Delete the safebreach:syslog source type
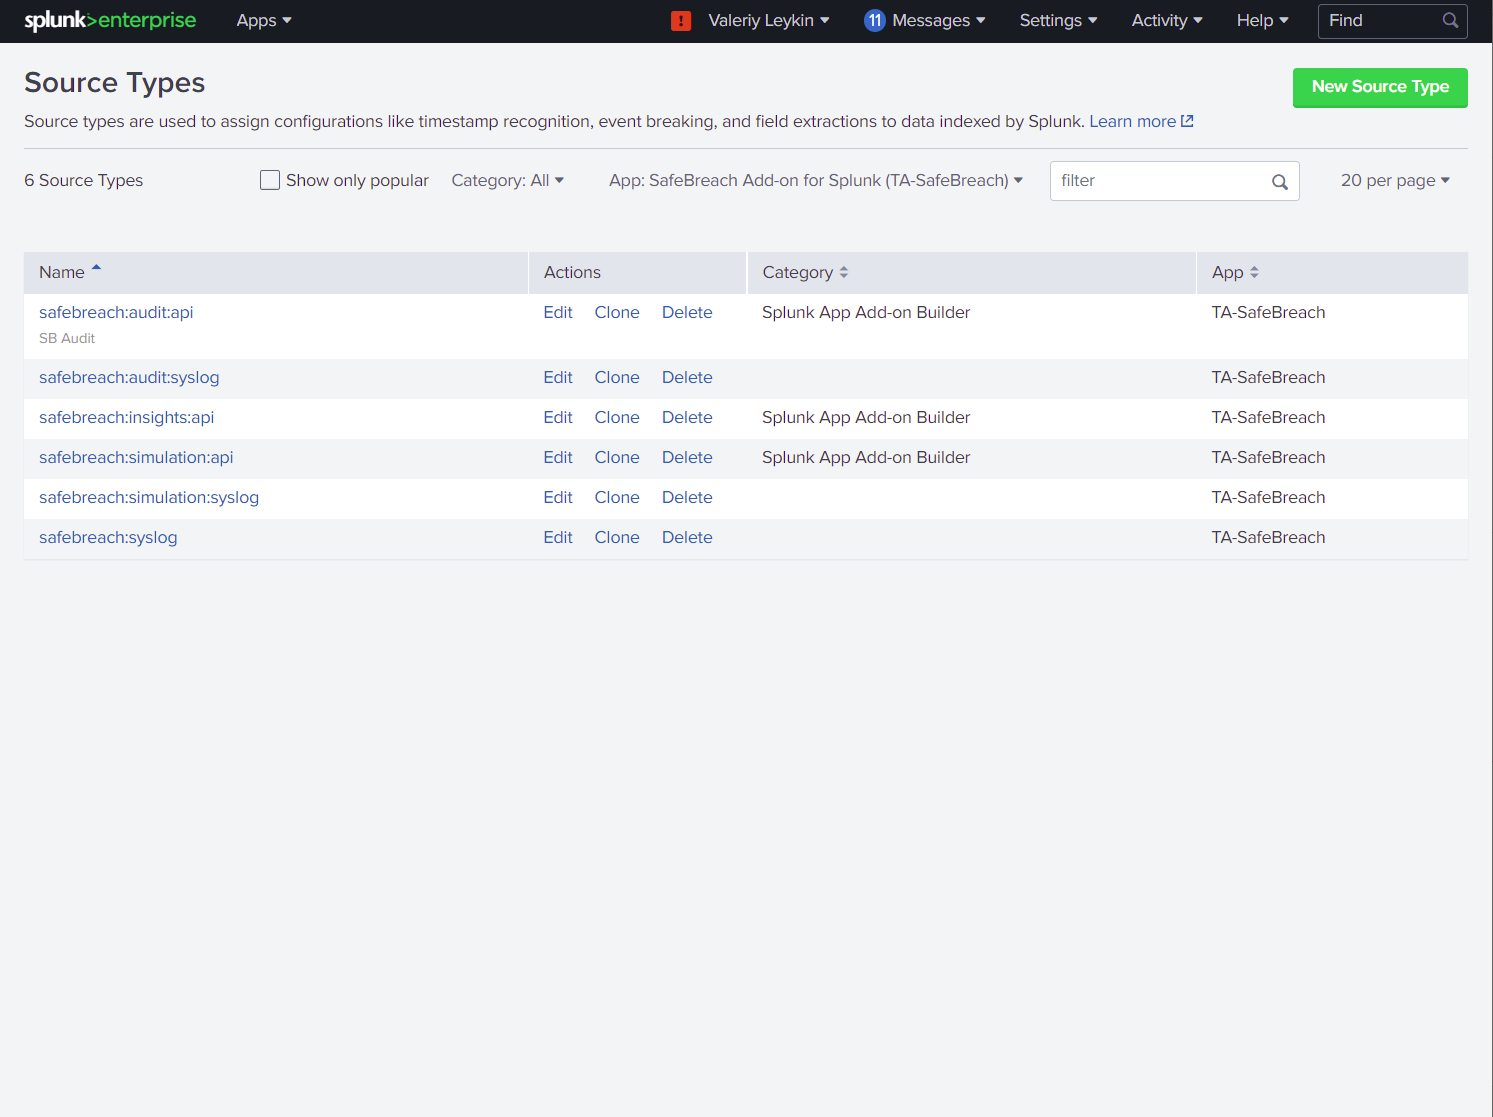This screenshot has height=1117, width=1493. click(x=687, y=537)
